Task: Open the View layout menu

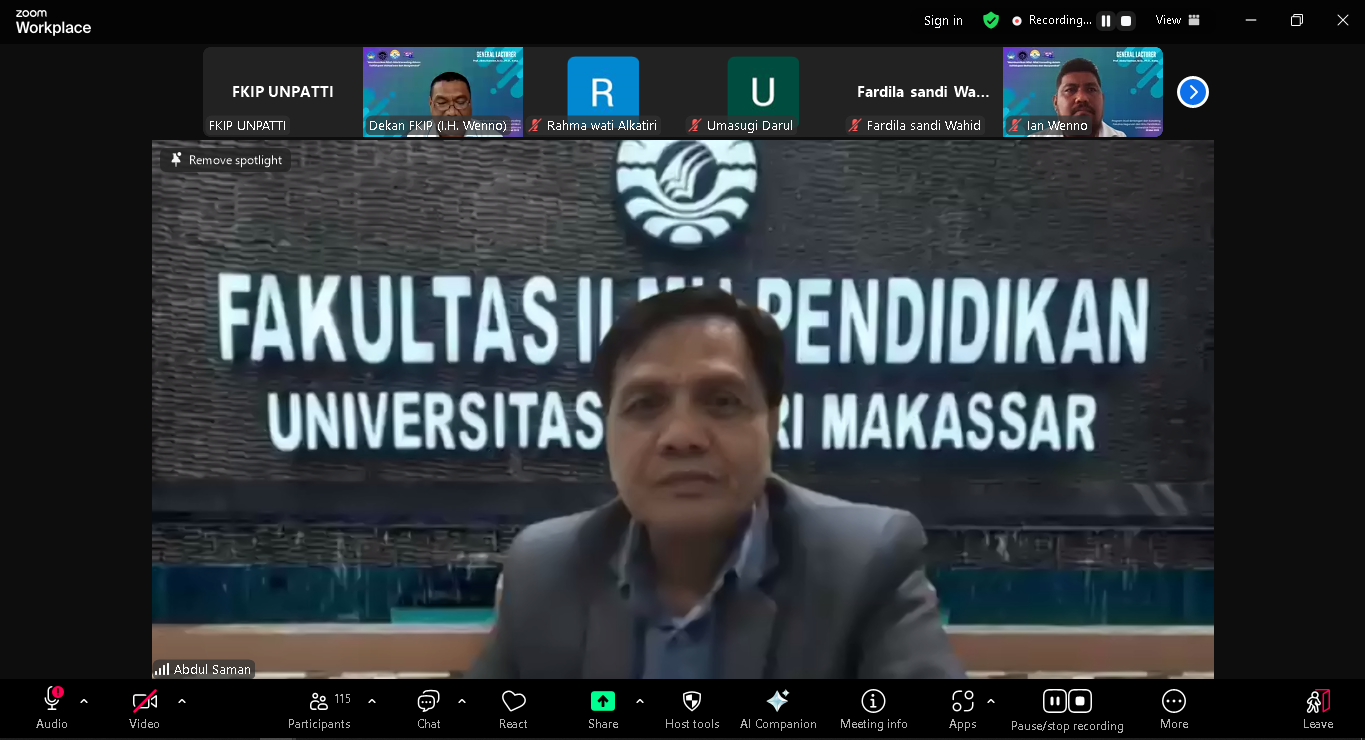Action: 1177,20
